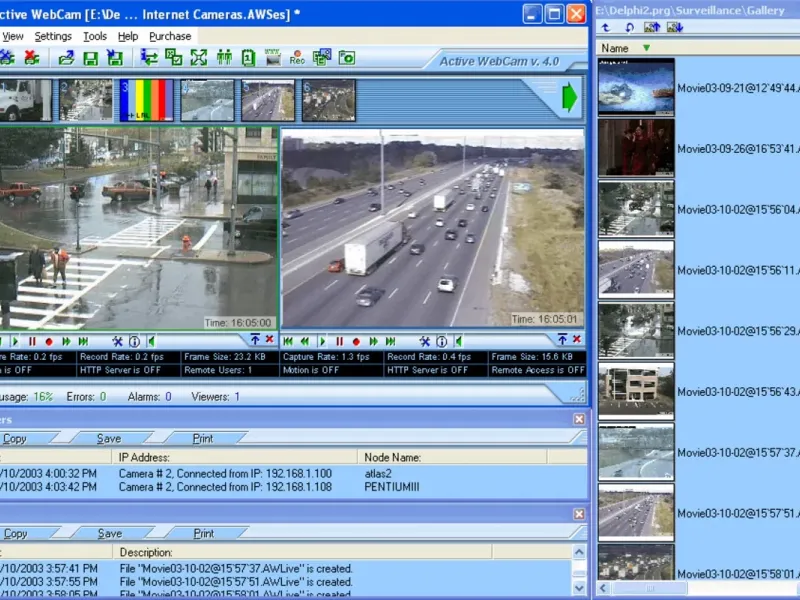Click info icon under left camera
The image size is (800, 600).
134,341
